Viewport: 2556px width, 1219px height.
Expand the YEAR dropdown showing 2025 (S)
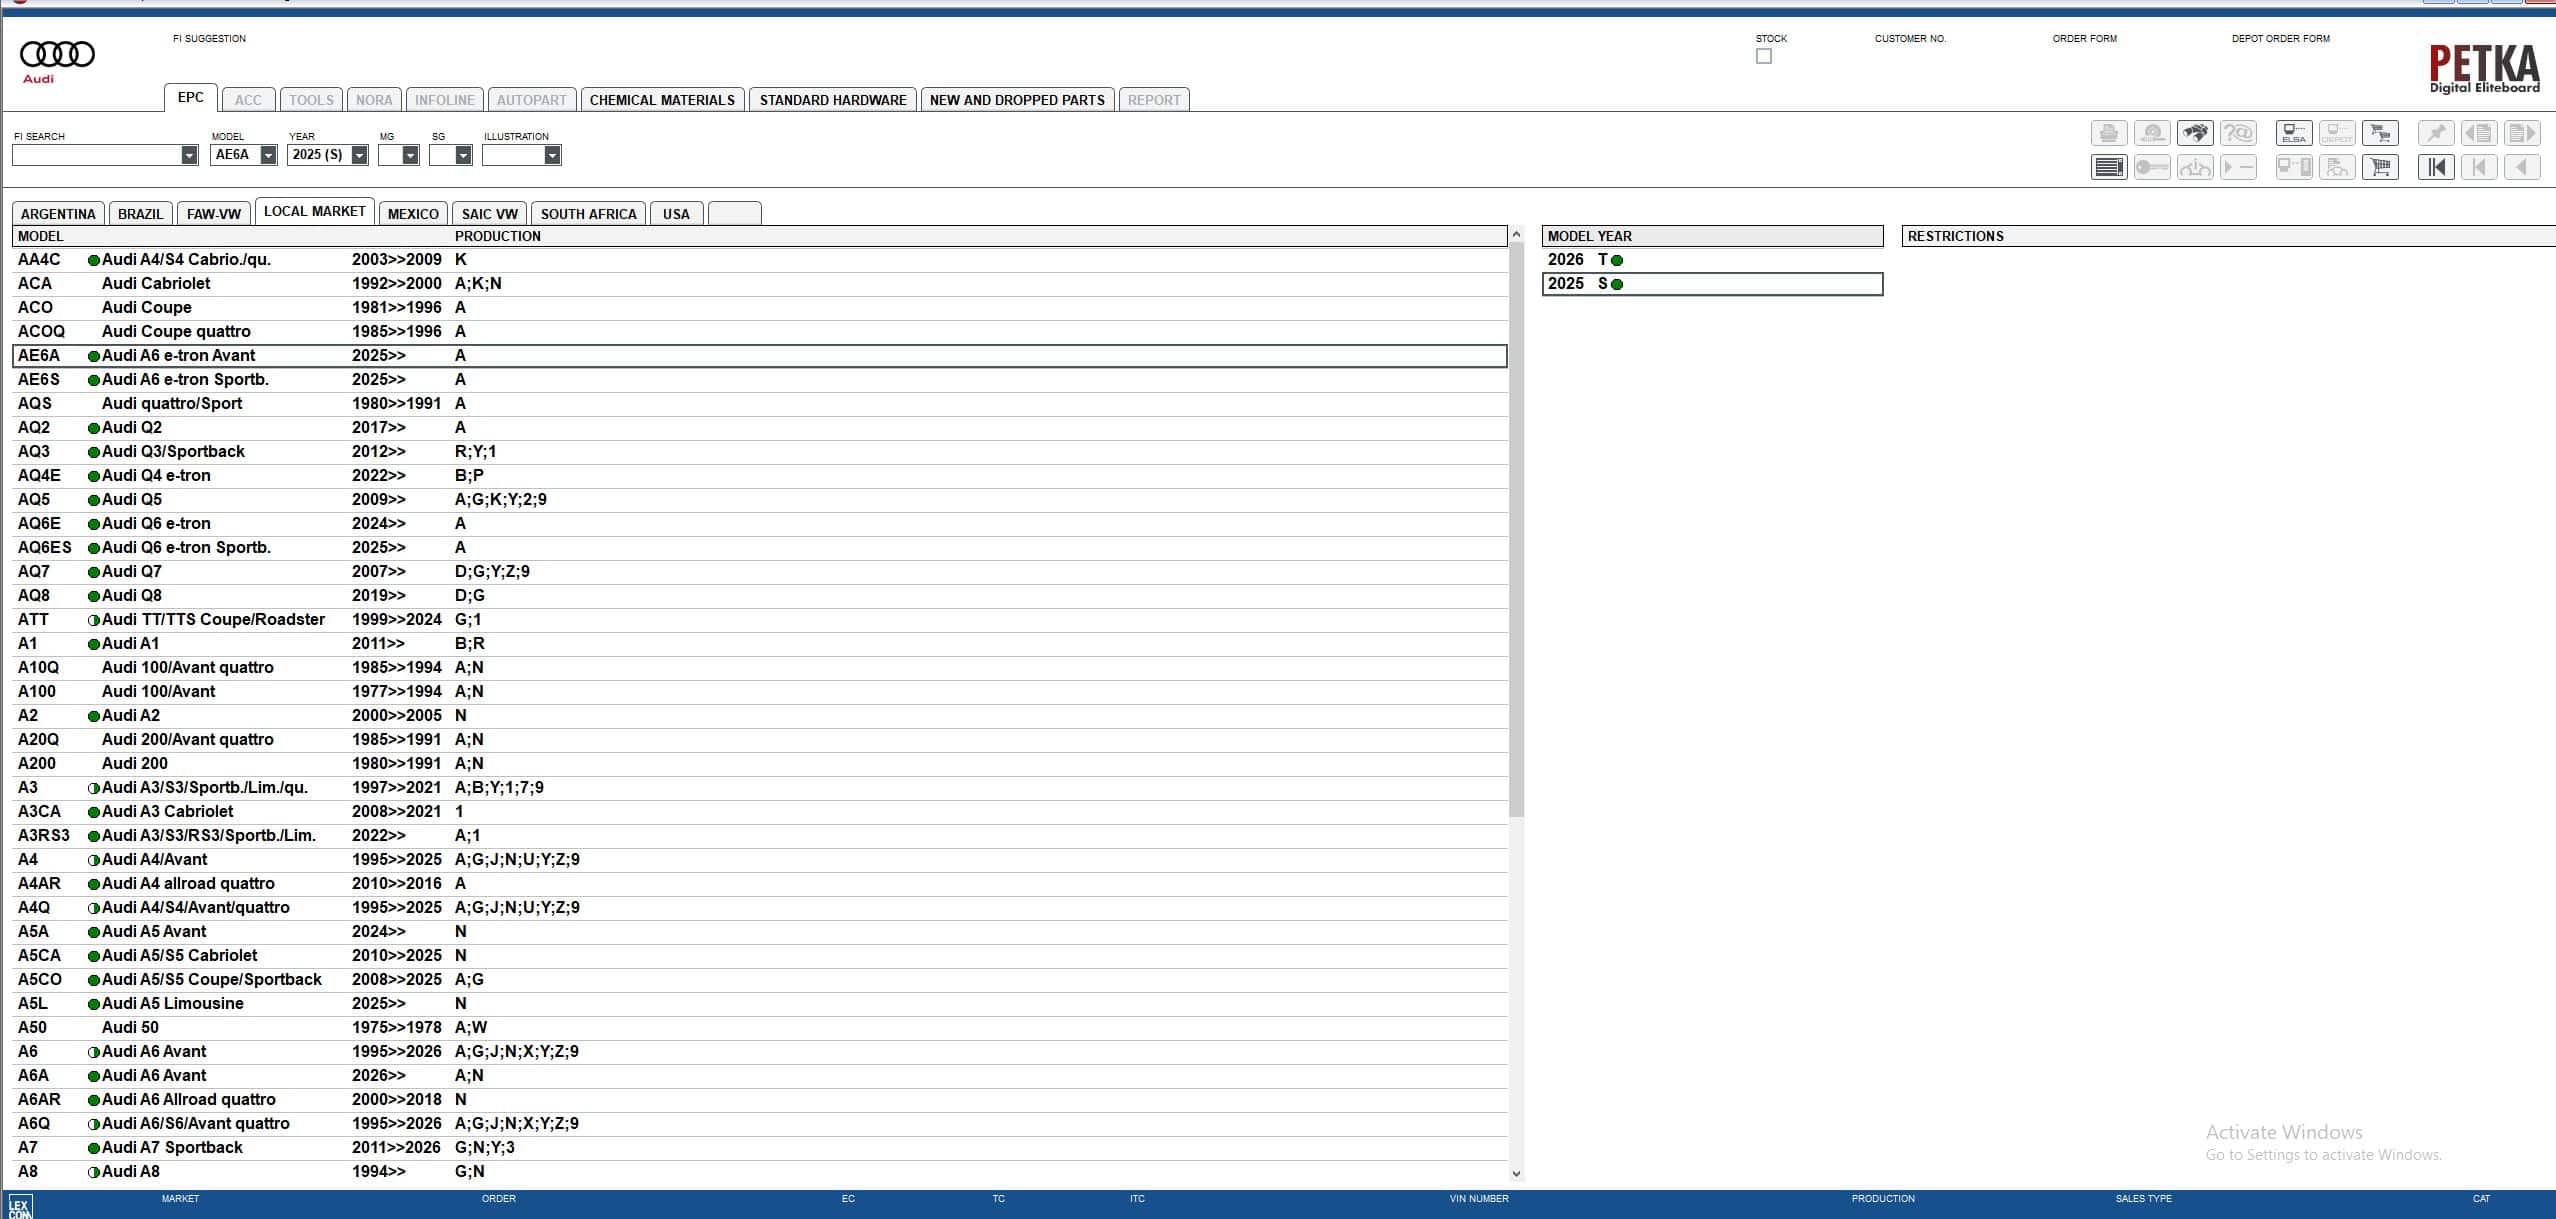[x=358, y=155]
